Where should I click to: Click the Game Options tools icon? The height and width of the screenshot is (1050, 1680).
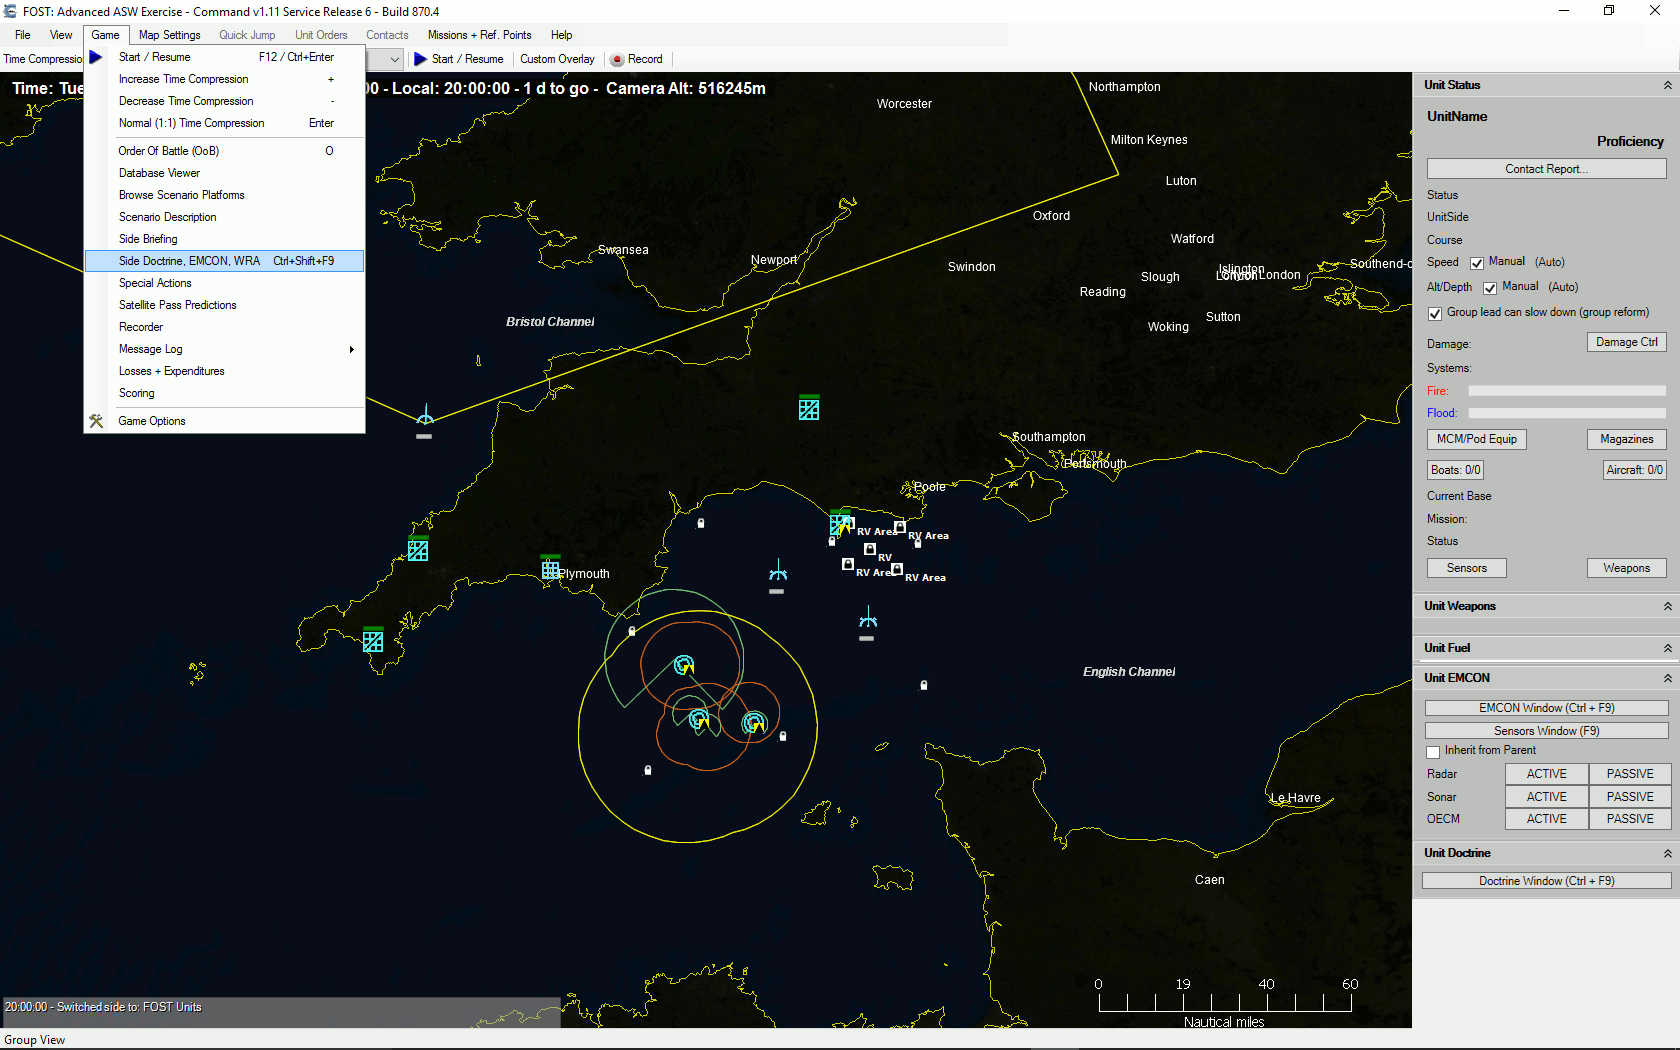pos(96,421)
